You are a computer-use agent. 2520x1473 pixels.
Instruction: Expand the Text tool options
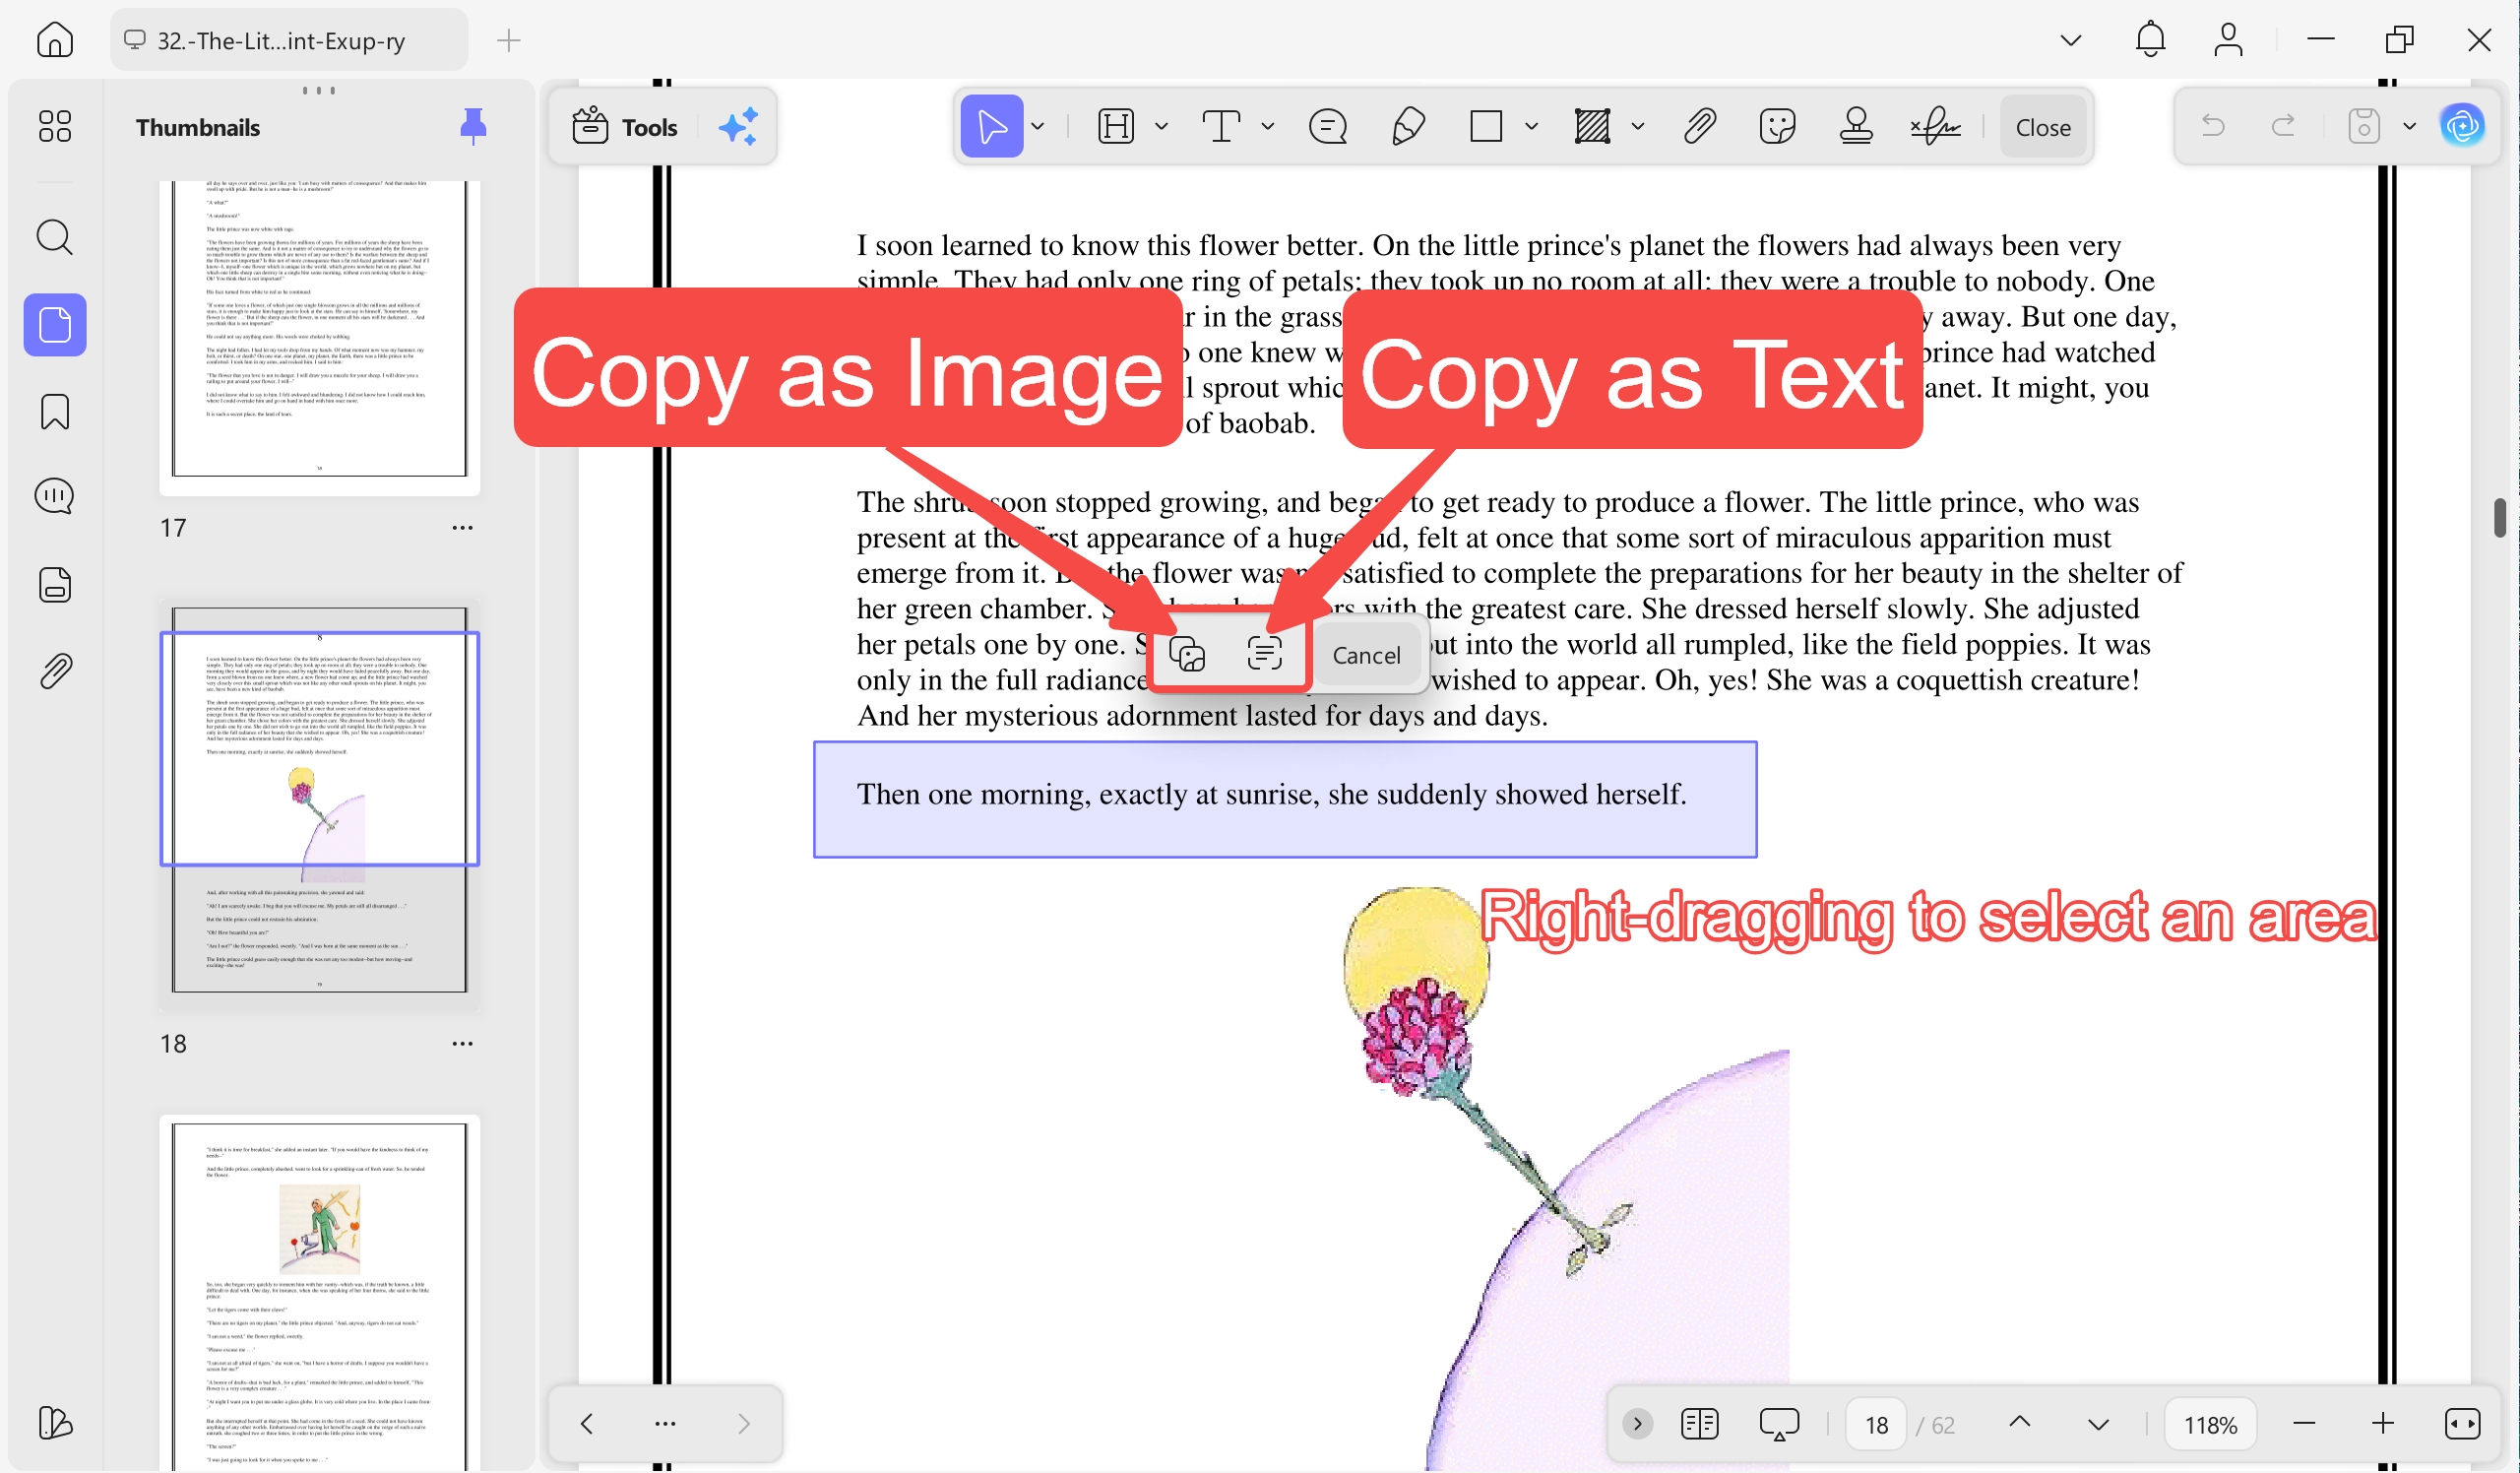click(1267, 127)
